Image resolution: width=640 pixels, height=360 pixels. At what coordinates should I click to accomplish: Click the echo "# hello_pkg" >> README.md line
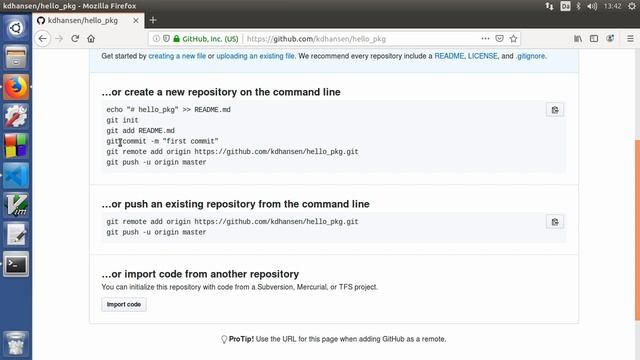point(169,109)
